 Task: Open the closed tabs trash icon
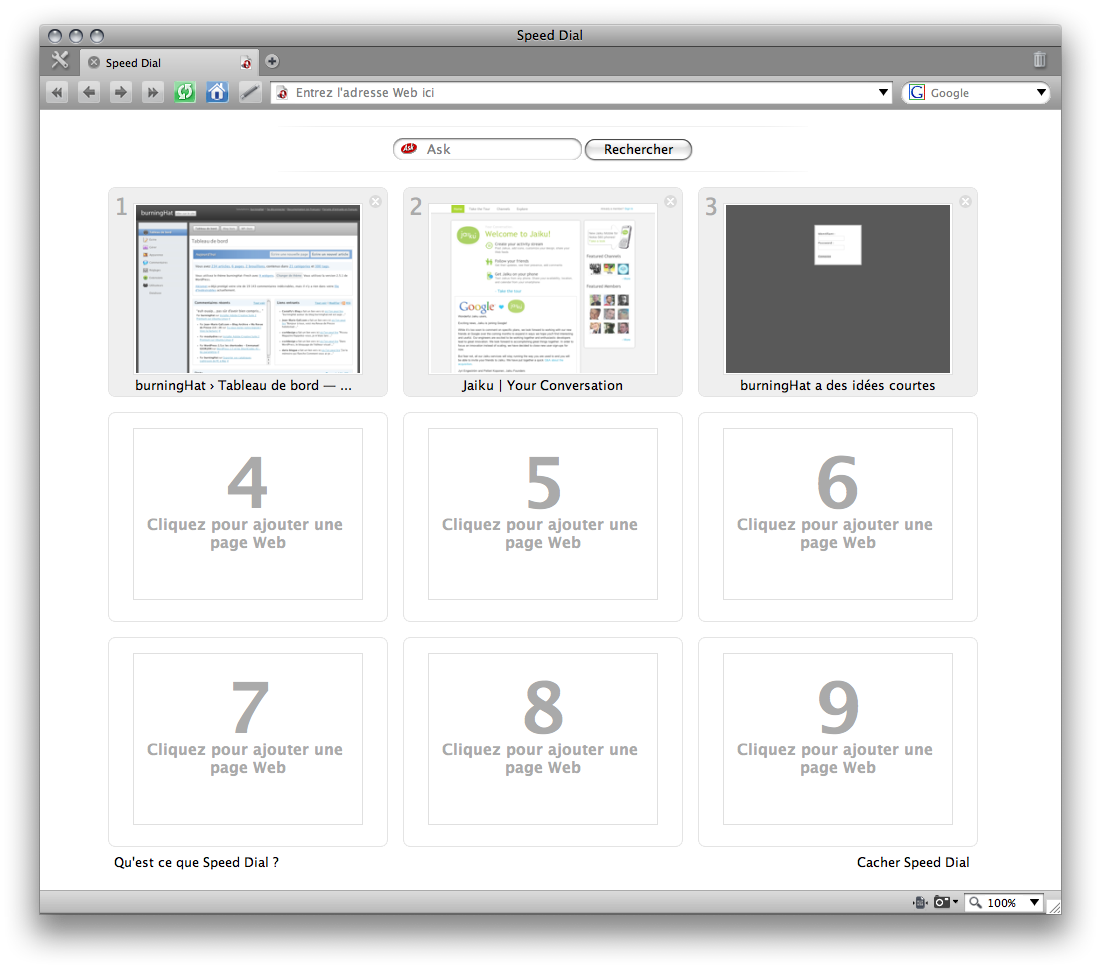[x=1039, y=60]
